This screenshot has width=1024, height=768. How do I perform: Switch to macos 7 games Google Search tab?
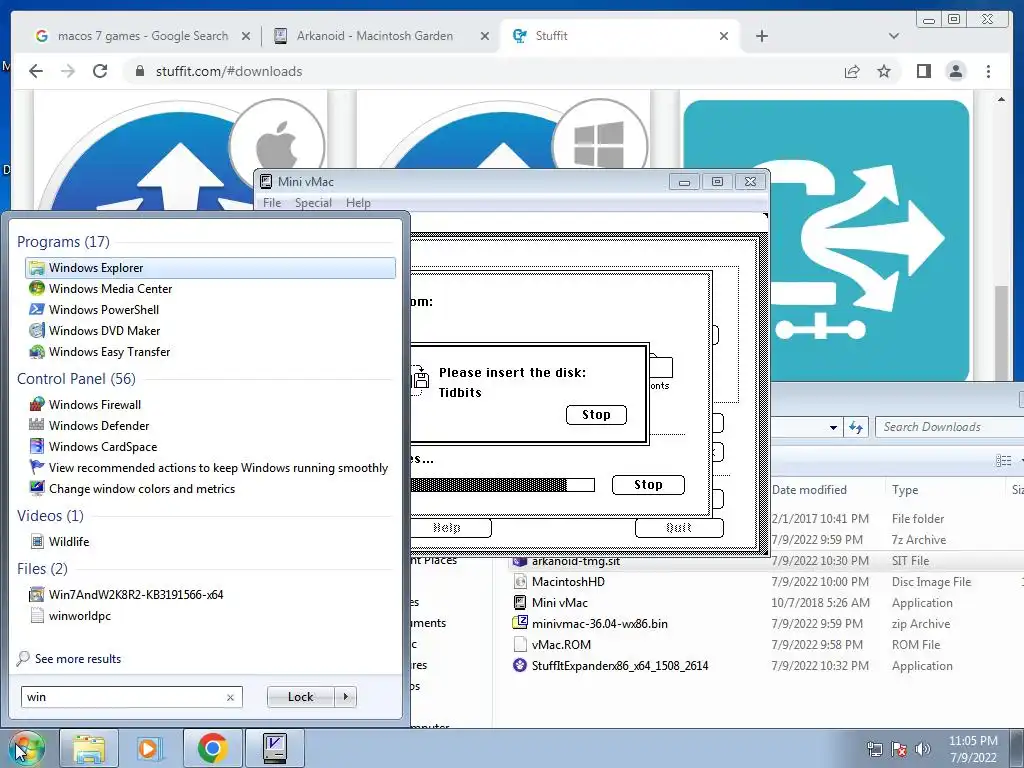[x=142, y=36]
